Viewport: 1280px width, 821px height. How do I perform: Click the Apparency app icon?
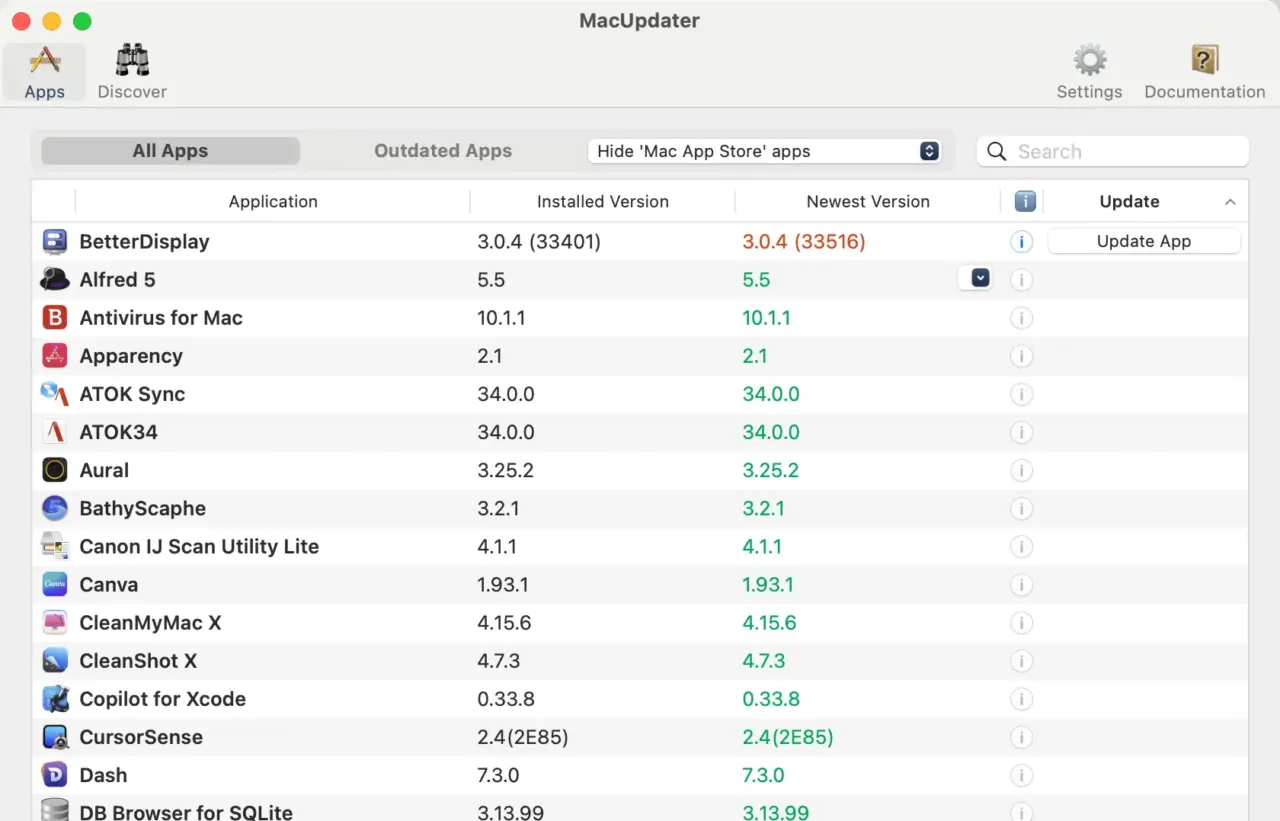click(54, 355)
